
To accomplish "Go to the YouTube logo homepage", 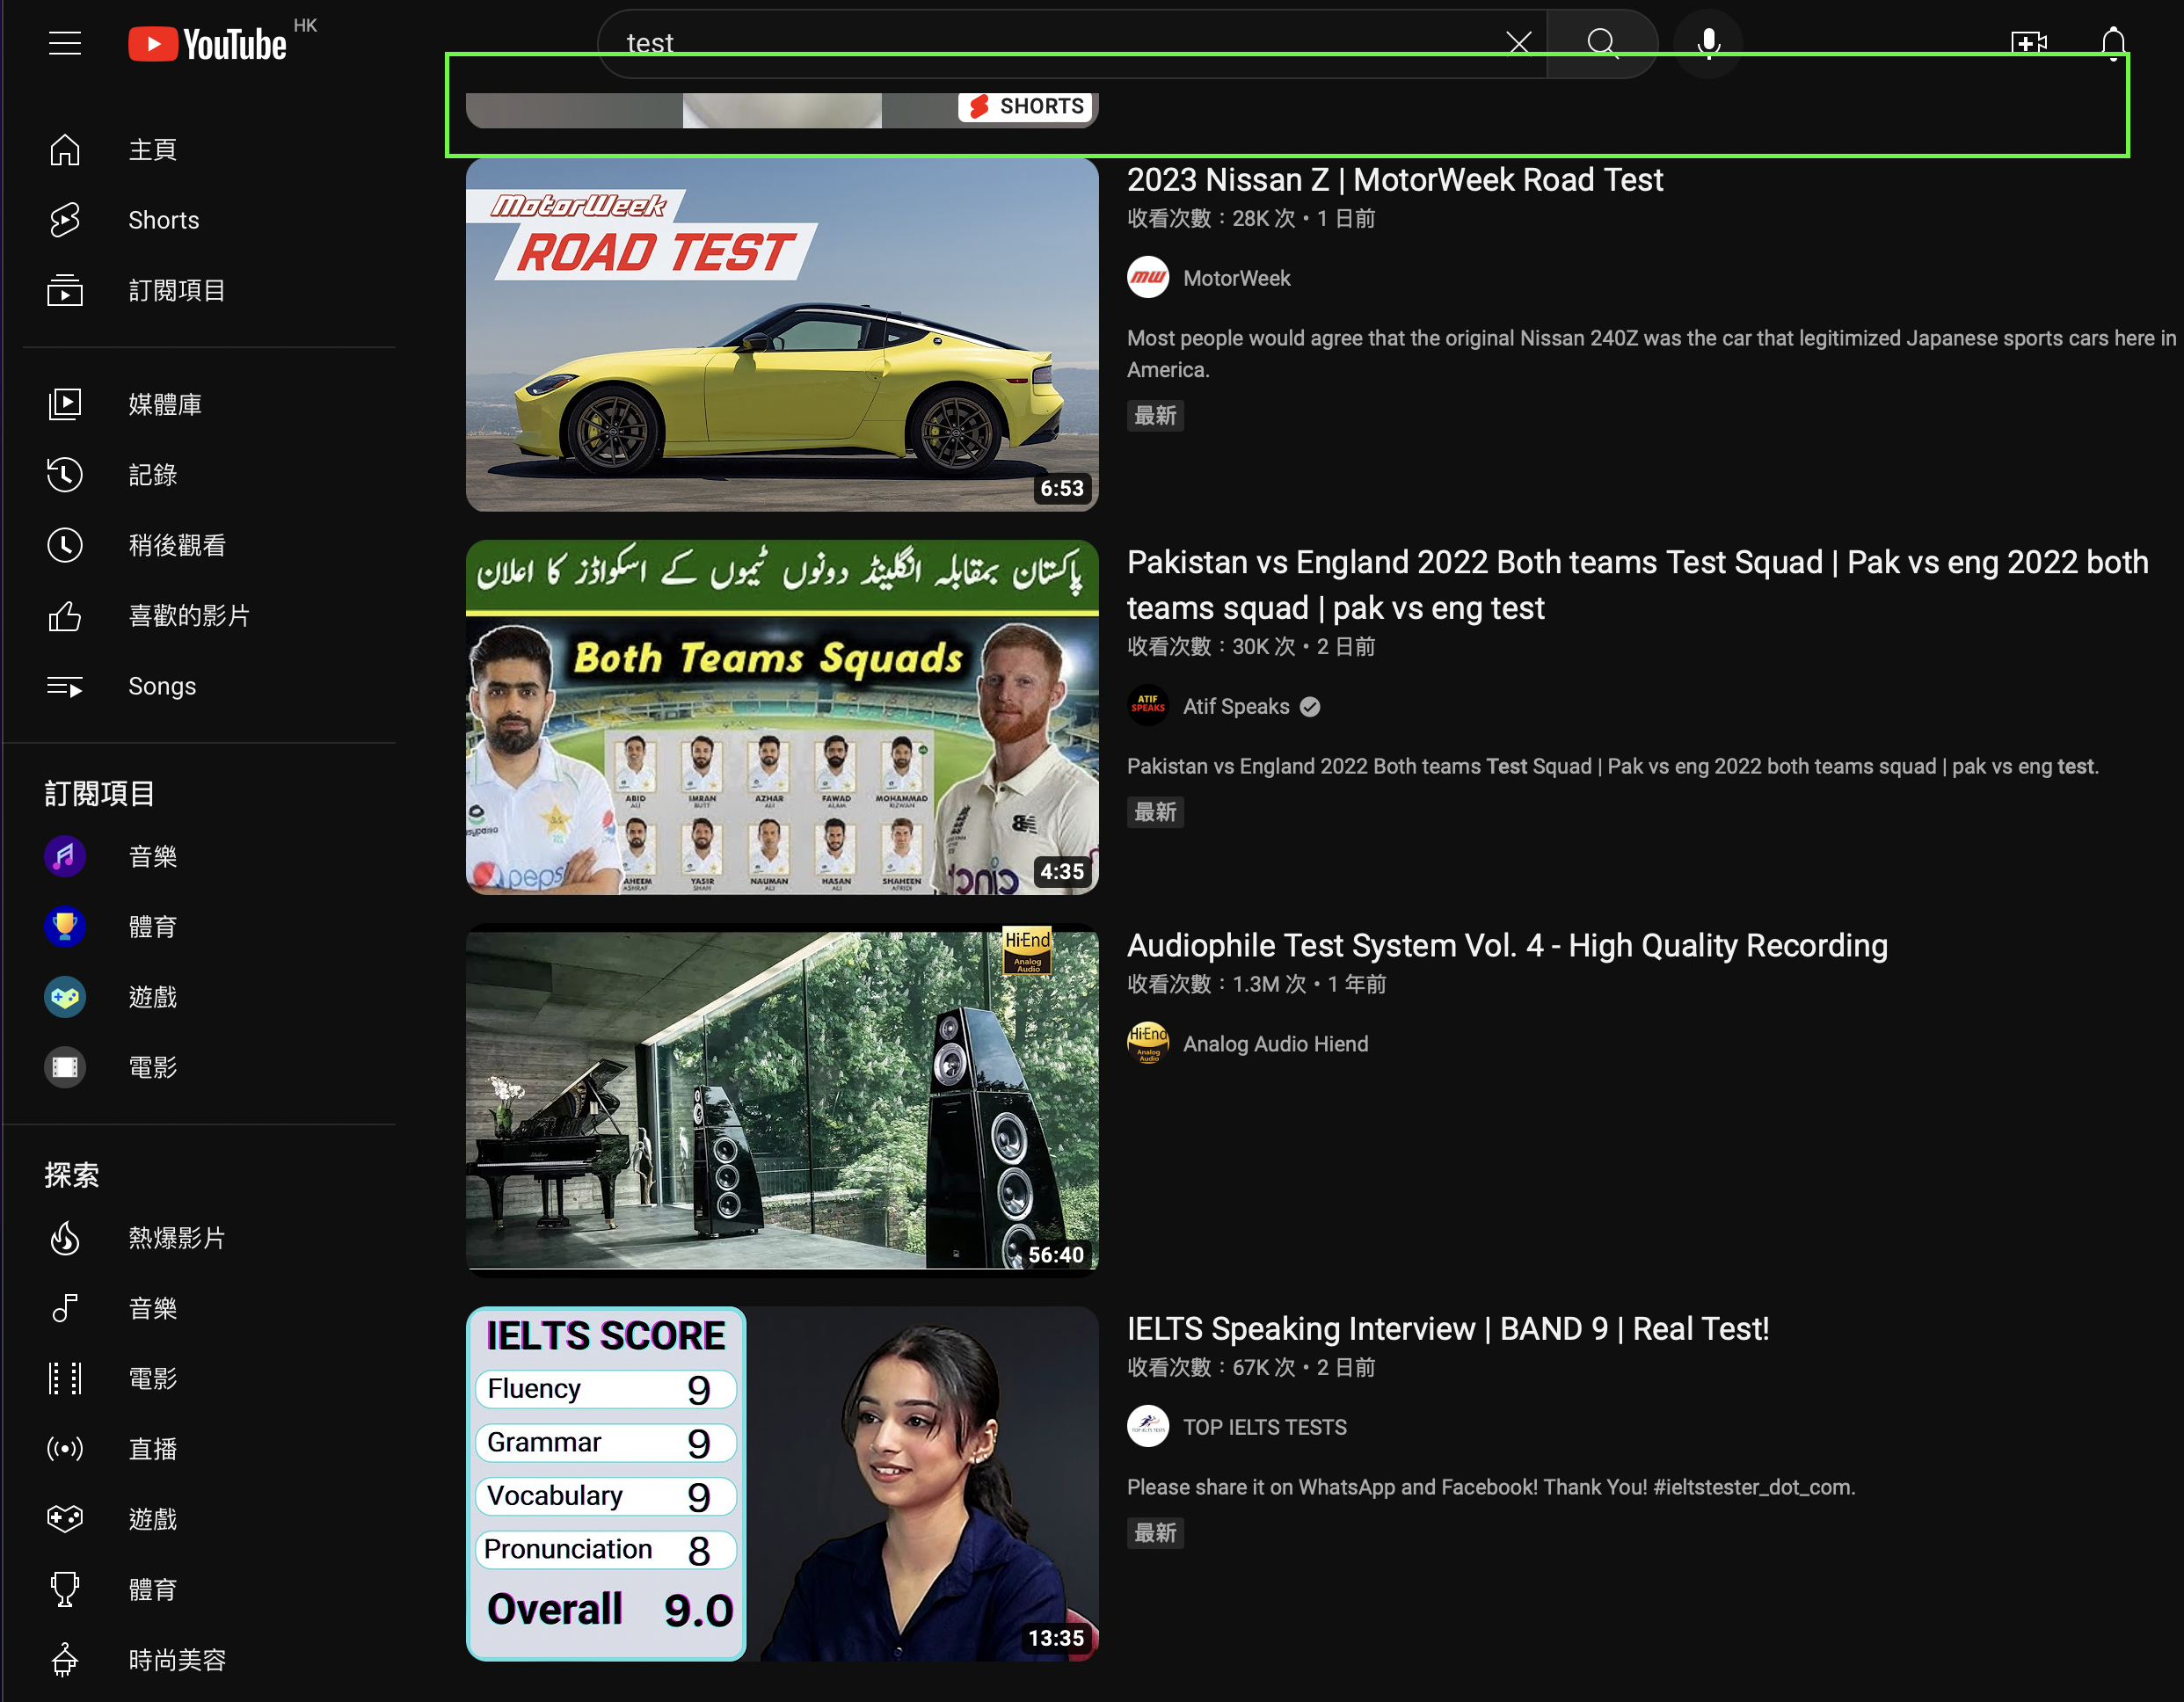I will point(208,45).
